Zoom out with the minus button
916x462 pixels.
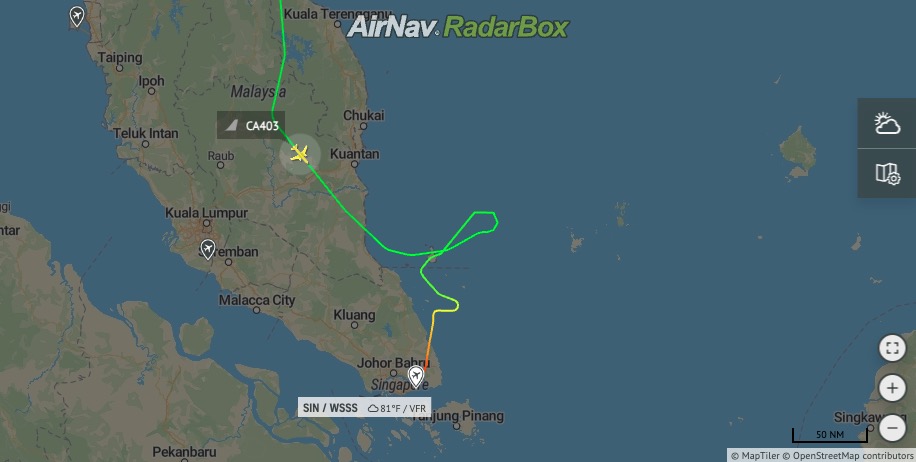point(892,428)
